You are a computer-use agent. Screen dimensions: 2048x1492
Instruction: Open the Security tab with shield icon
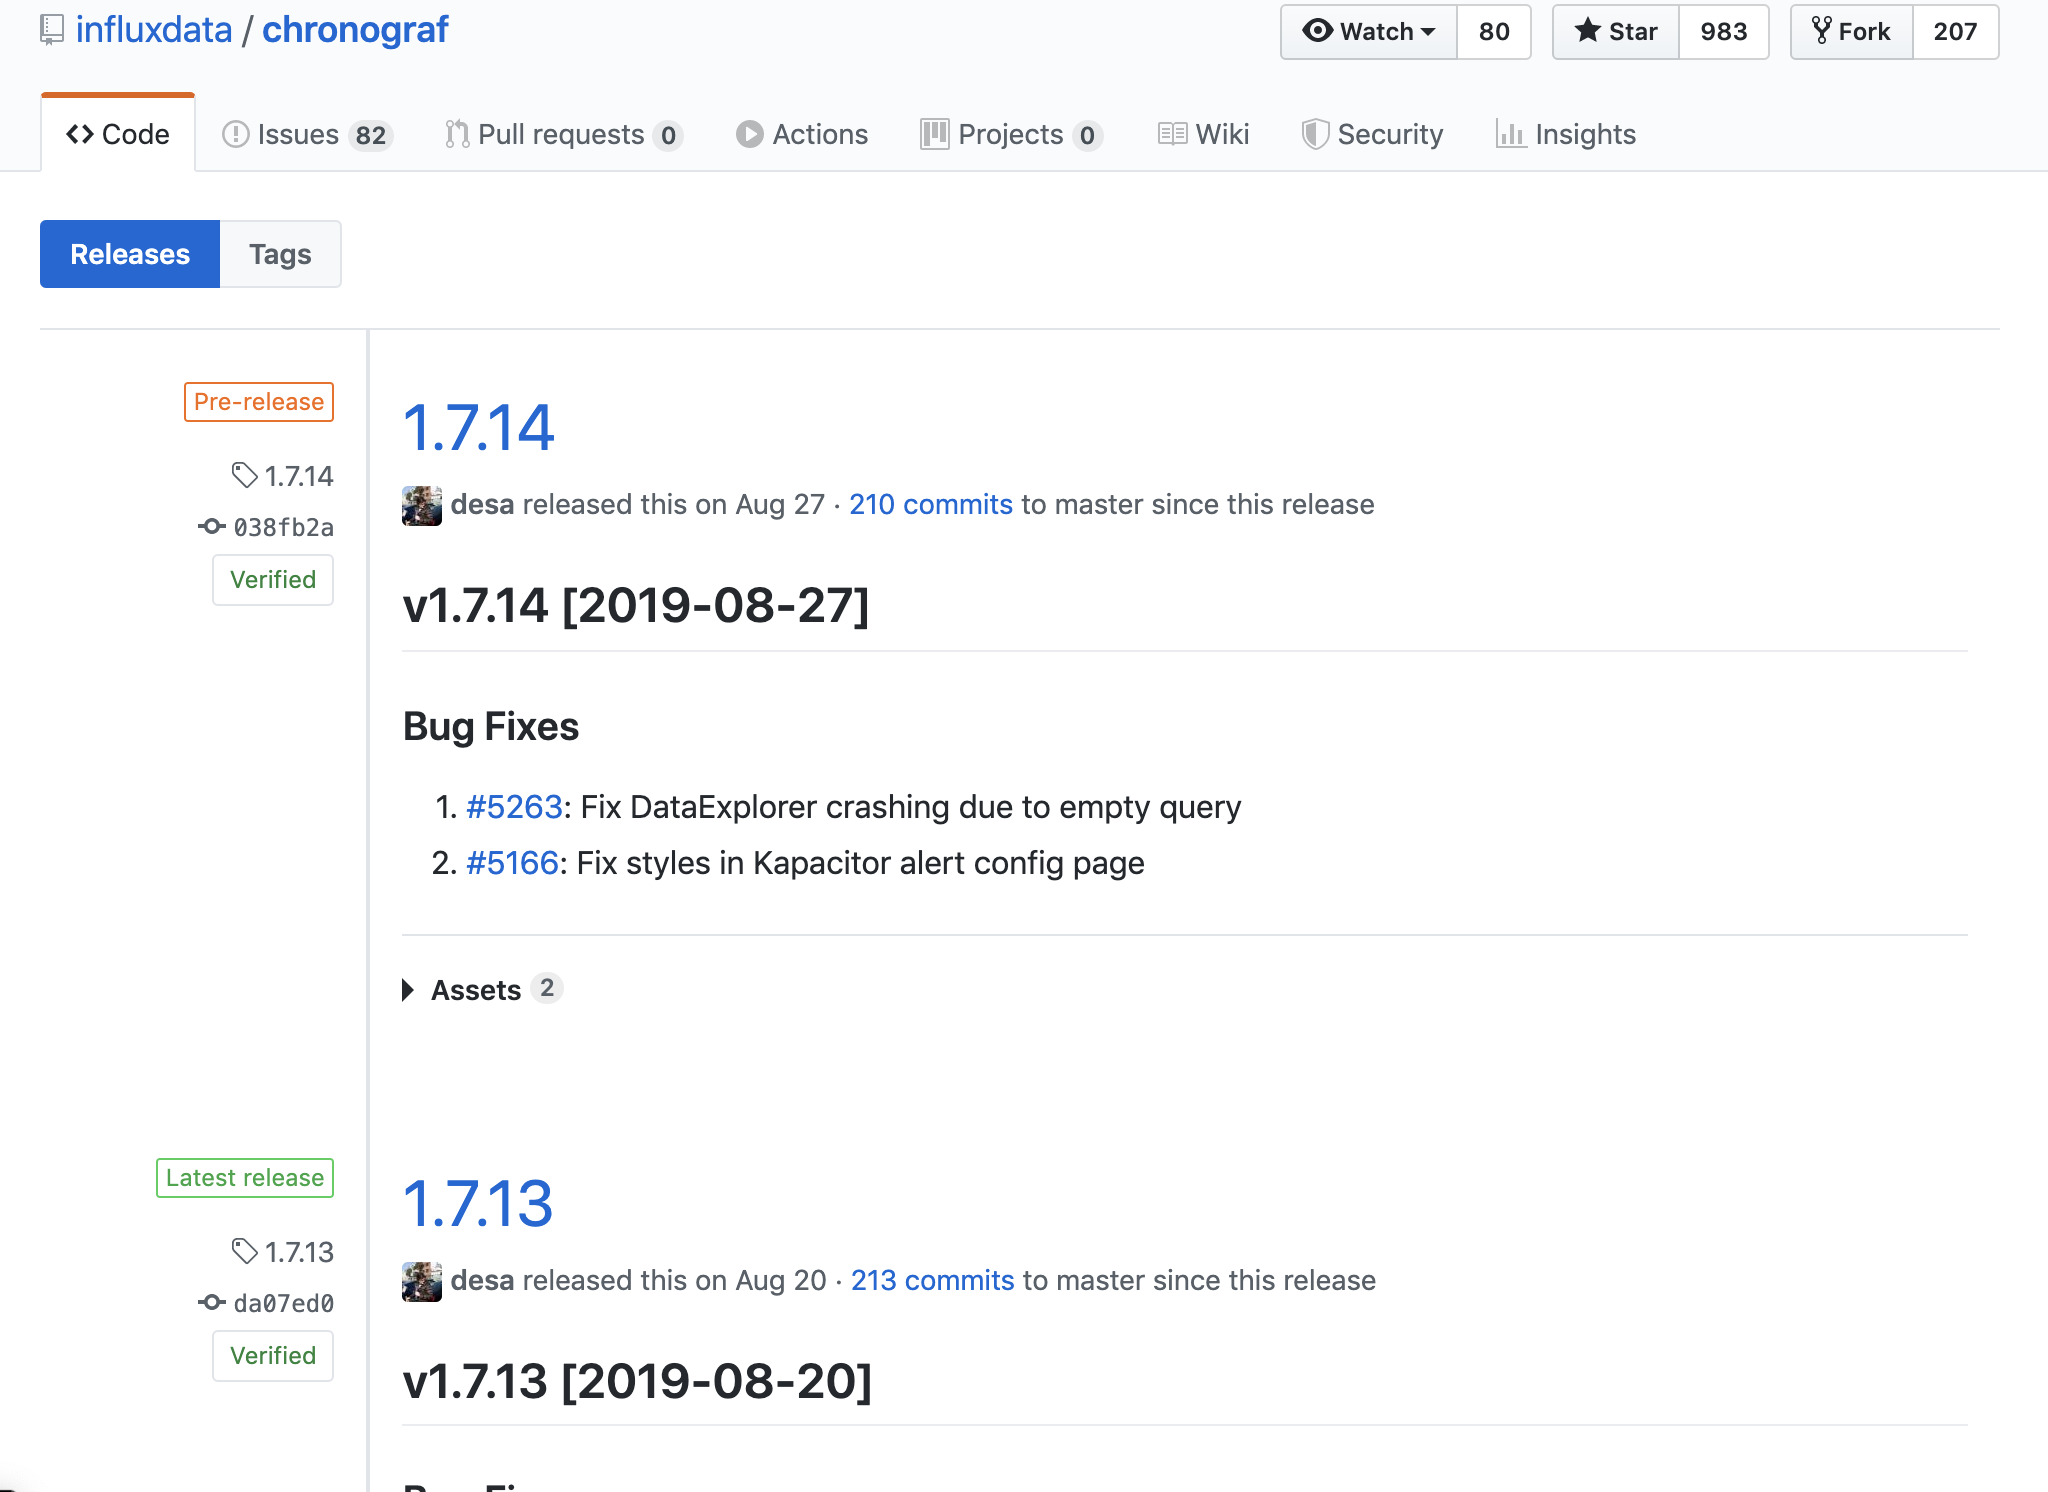click(1372, 134)
